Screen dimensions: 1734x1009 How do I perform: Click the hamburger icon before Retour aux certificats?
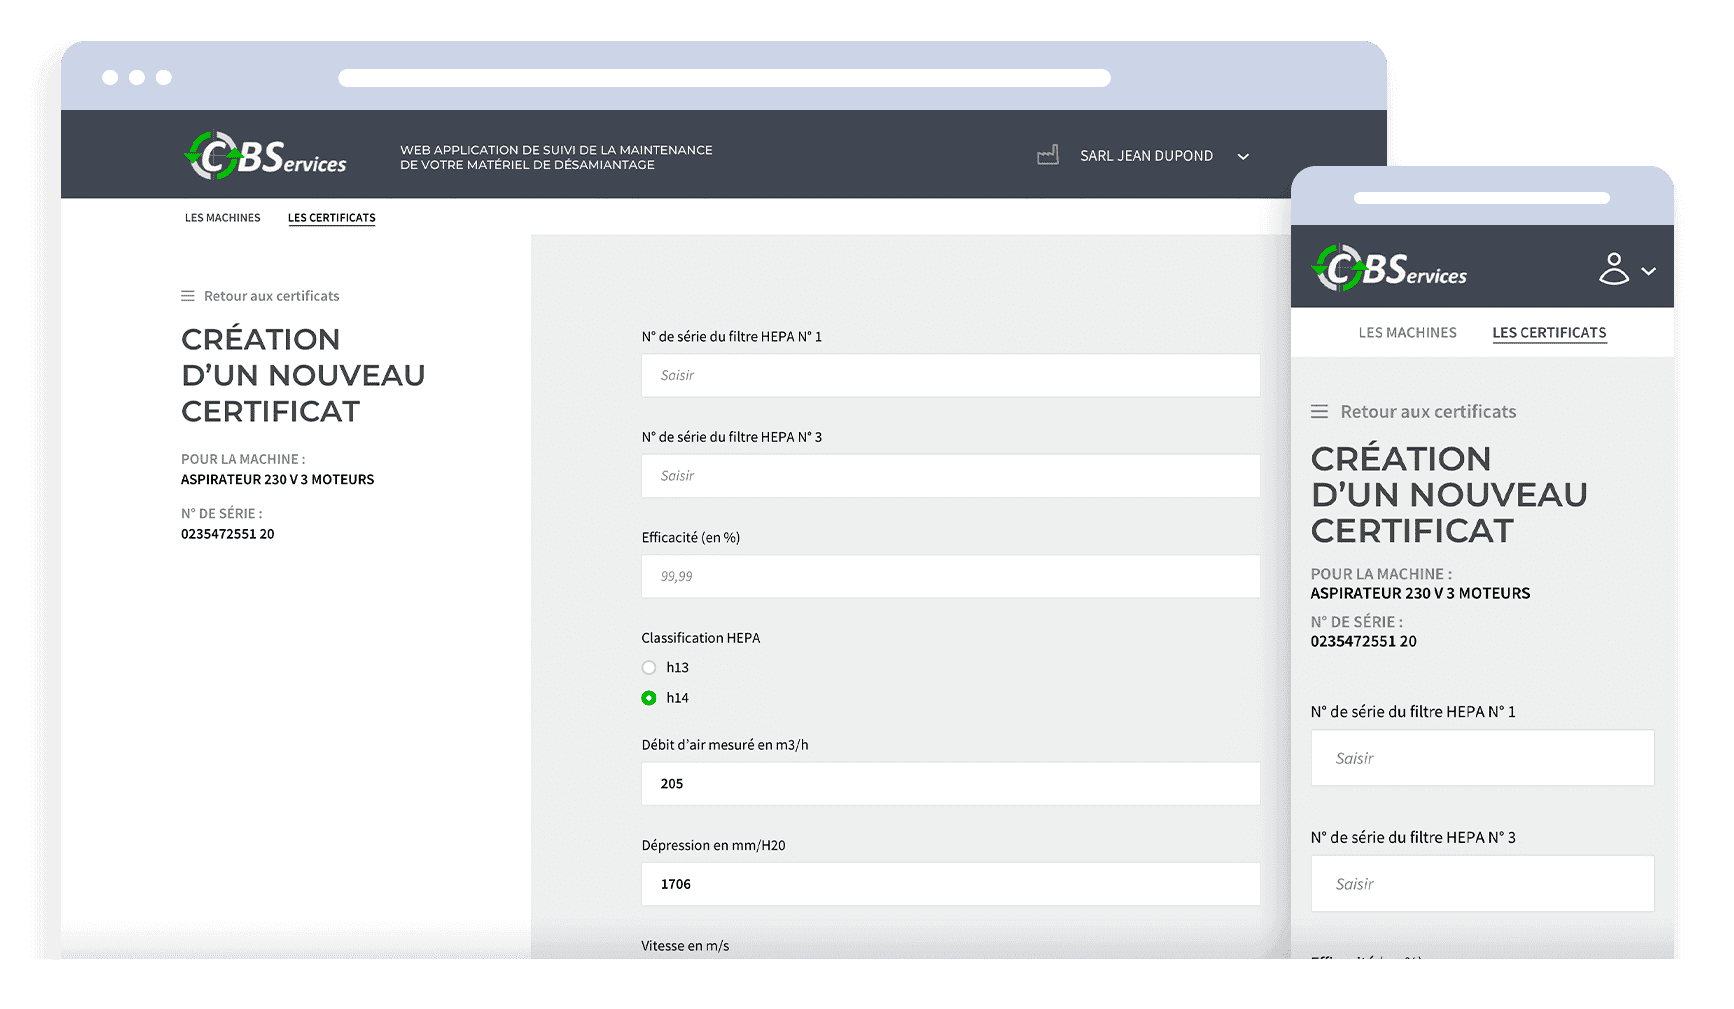(186, 295)
